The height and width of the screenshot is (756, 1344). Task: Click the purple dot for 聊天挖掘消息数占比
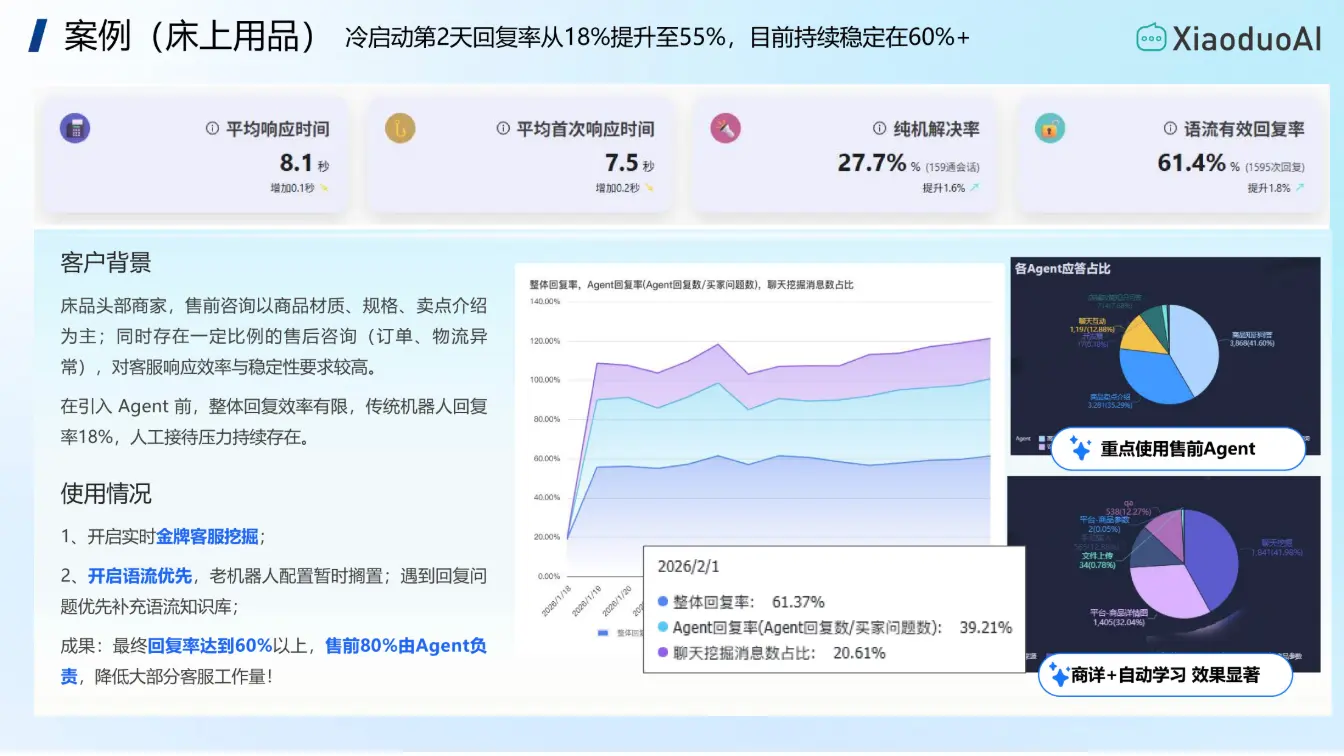coord(663,653)
